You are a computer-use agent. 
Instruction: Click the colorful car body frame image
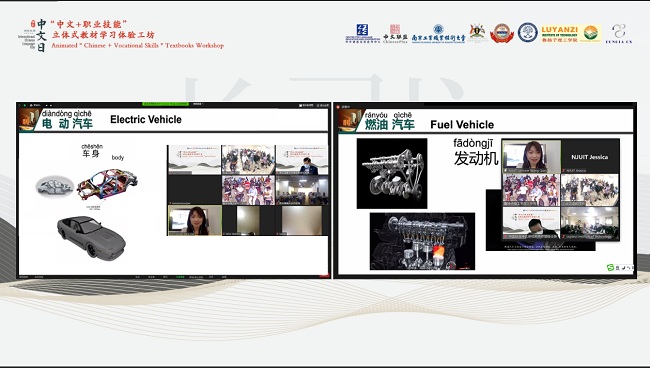[107, 184]
